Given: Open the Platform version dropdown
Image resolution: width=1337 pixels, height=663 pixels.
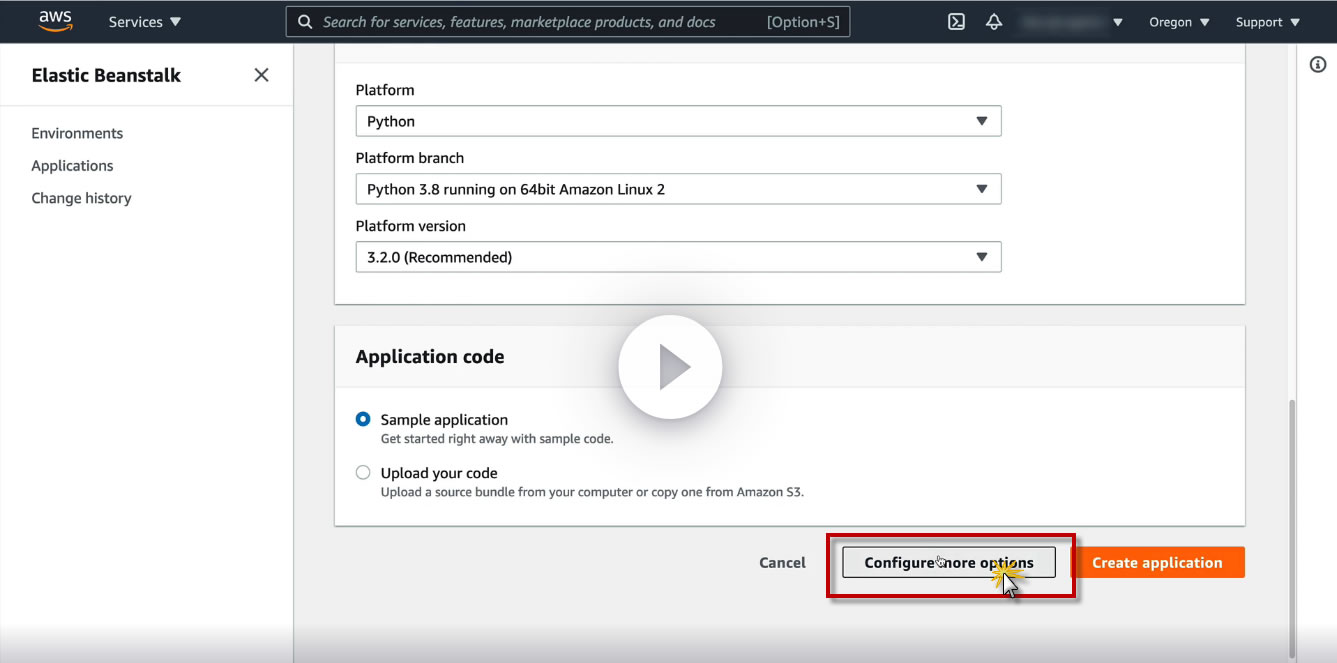Looking at the screenshot, I should (x=678, y=257).
